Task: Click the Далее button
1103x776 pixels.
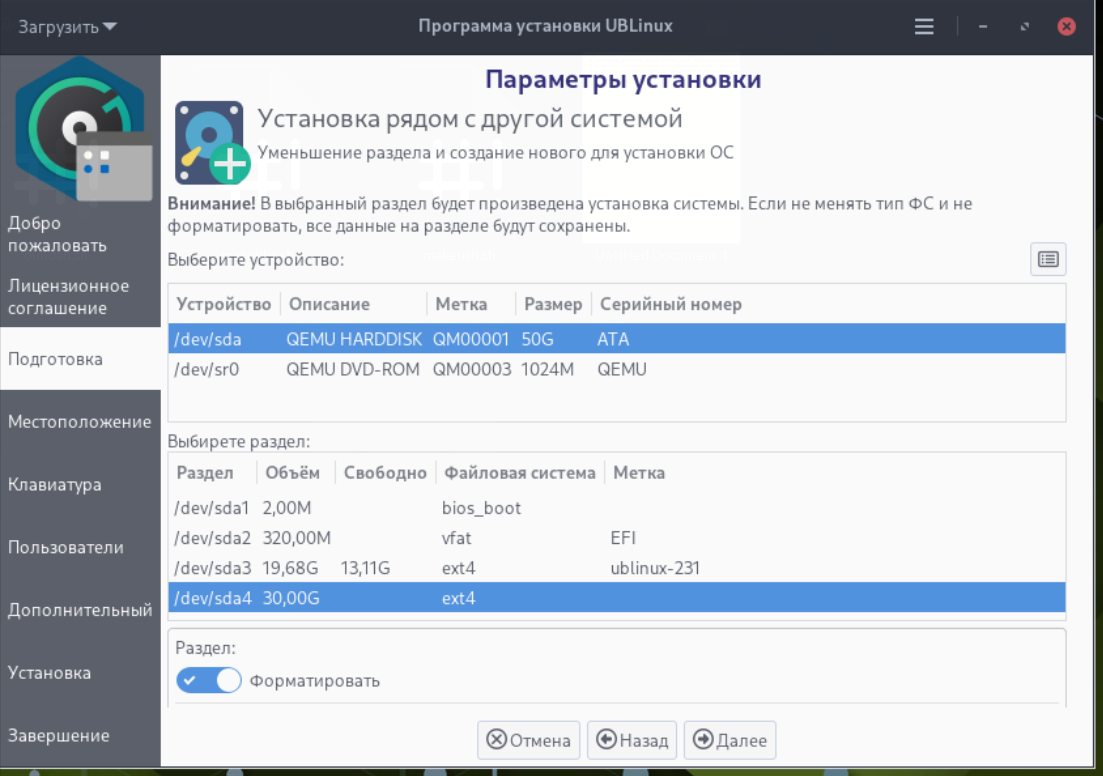Action: pyautogui.click(x=729, y=740)
